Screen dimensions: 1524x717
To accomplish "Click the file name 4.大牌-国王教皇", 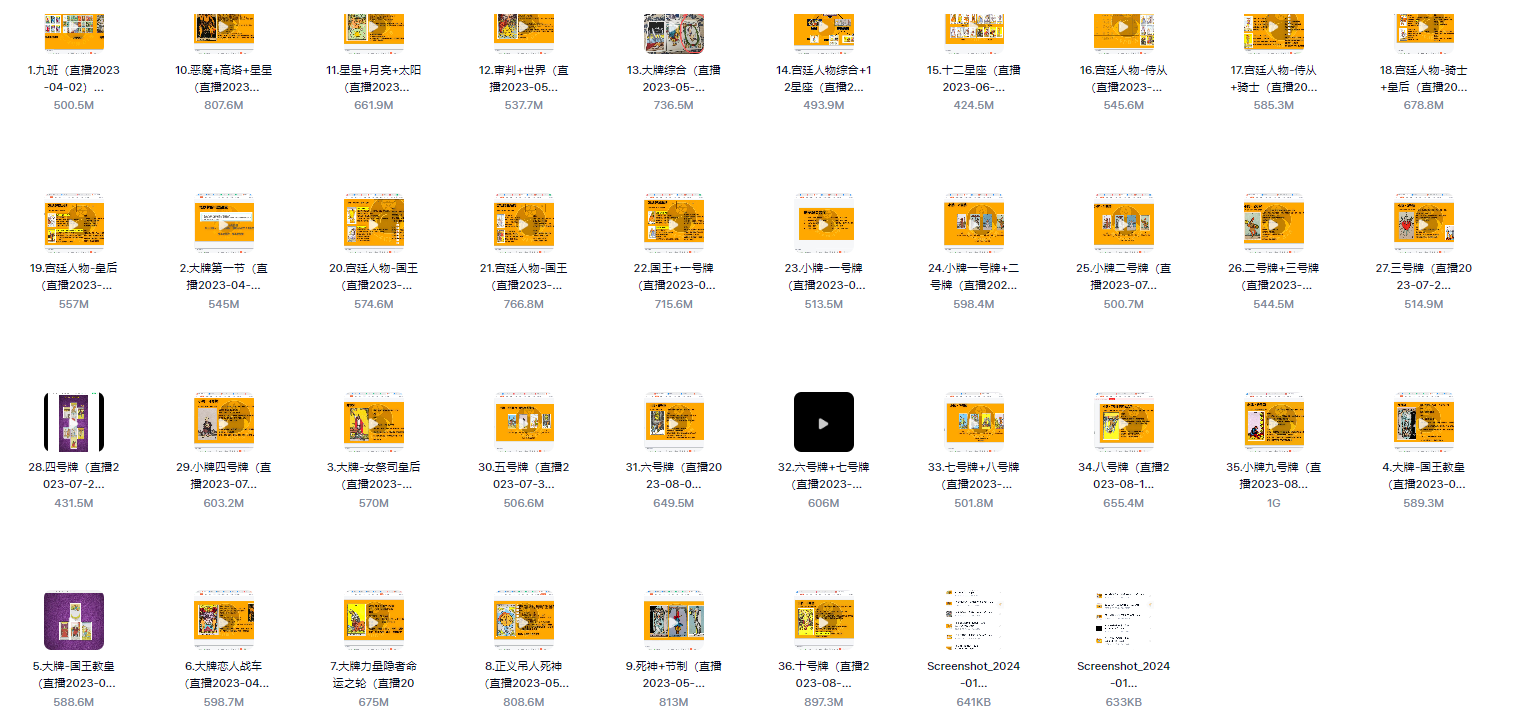I will click(x=1424, y=475).
